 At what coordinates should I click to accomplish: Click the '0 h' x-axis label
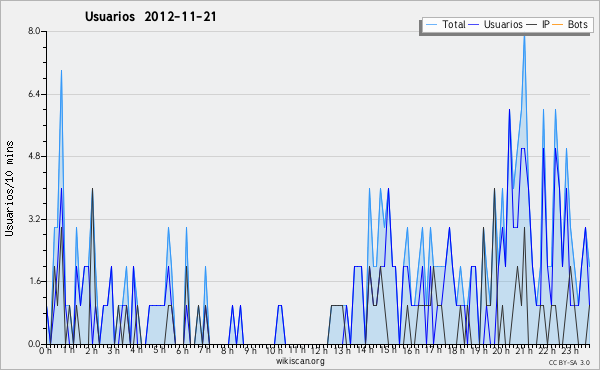coord(45,351)
